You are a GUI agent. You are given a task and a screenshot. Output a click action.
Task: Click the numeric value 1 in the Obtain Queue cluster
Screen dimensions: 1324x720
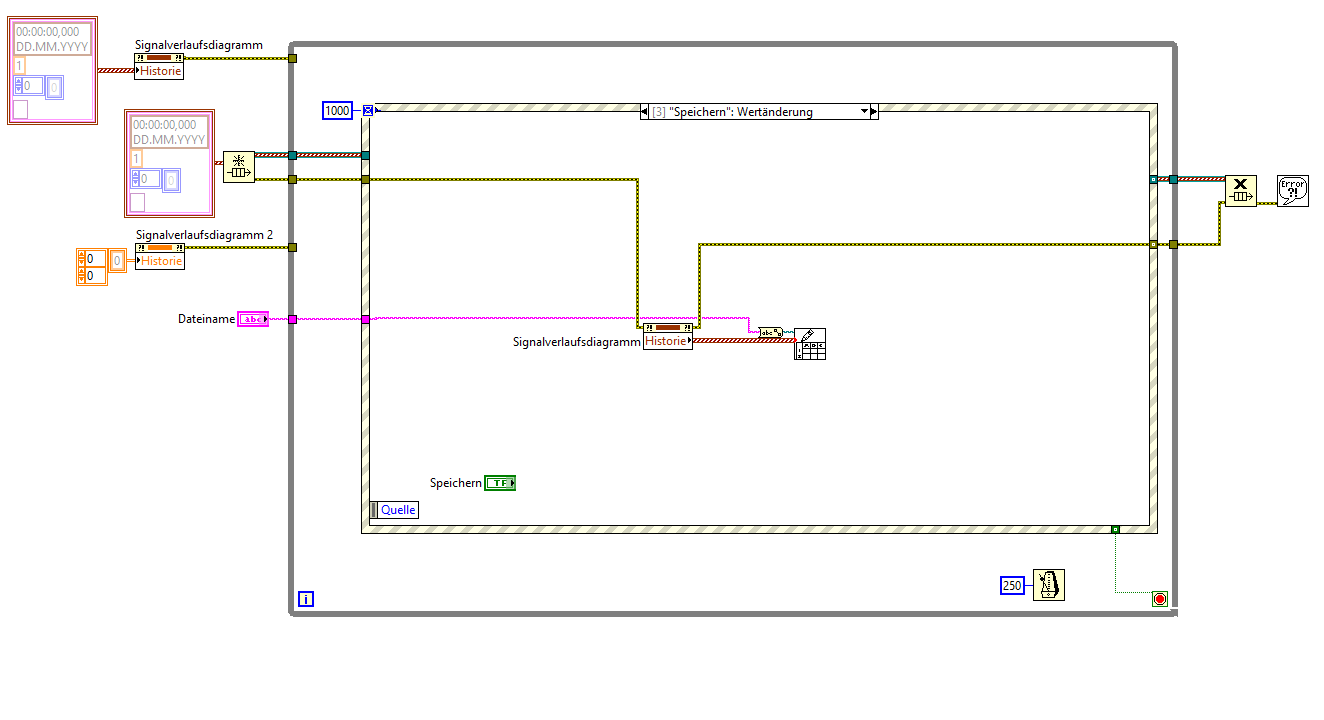[137, 158]
